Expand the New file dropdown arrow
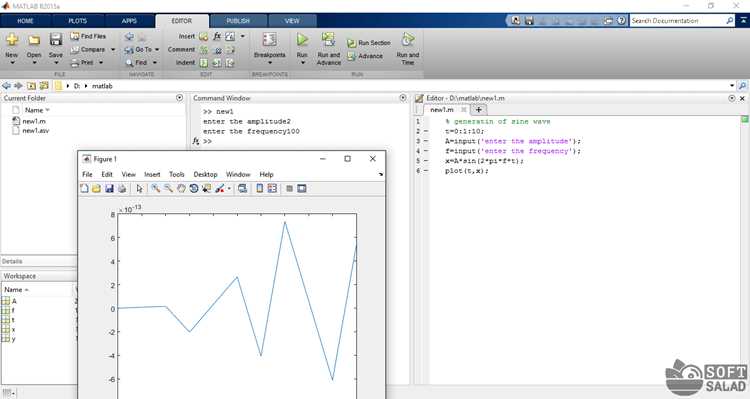Viewport: 750px width, 399px height. [x=12, y=63]
